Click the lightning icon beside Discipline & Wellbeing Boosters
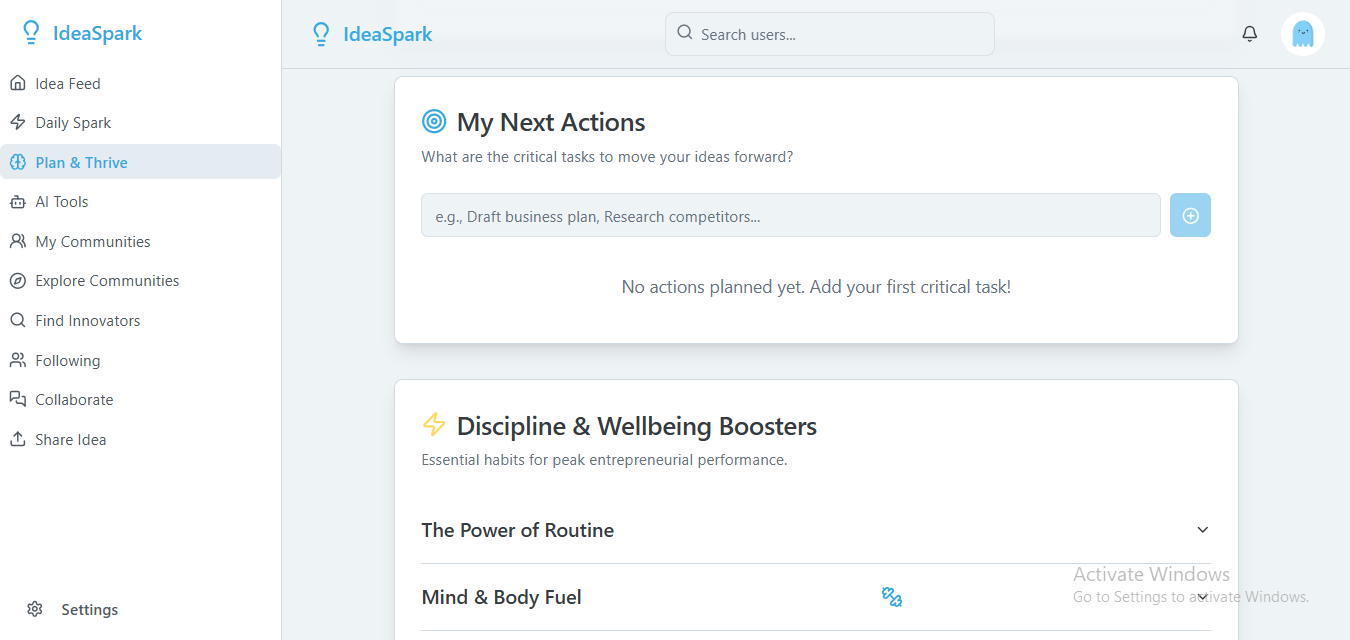 pyautogui.click(x=434, y=425)
